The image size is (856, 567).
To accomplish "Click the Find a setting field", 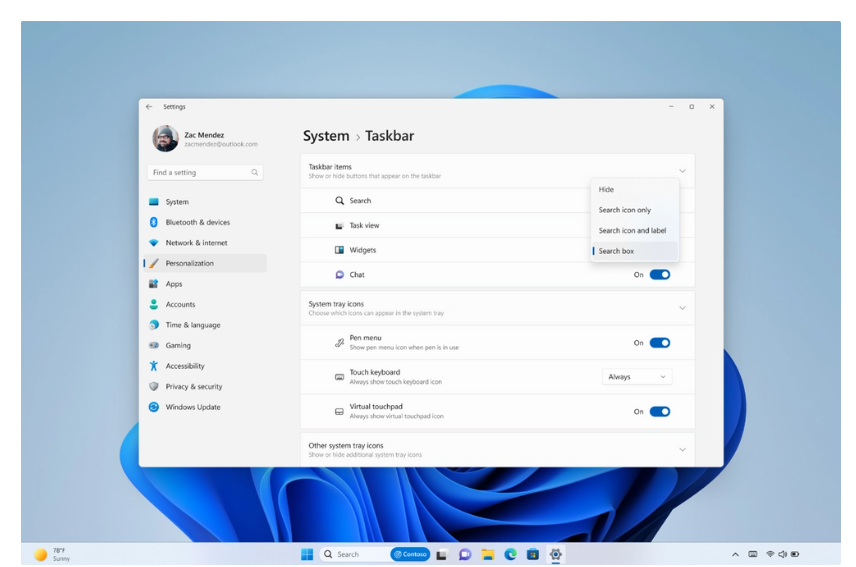I will click(x=205, y=172).
